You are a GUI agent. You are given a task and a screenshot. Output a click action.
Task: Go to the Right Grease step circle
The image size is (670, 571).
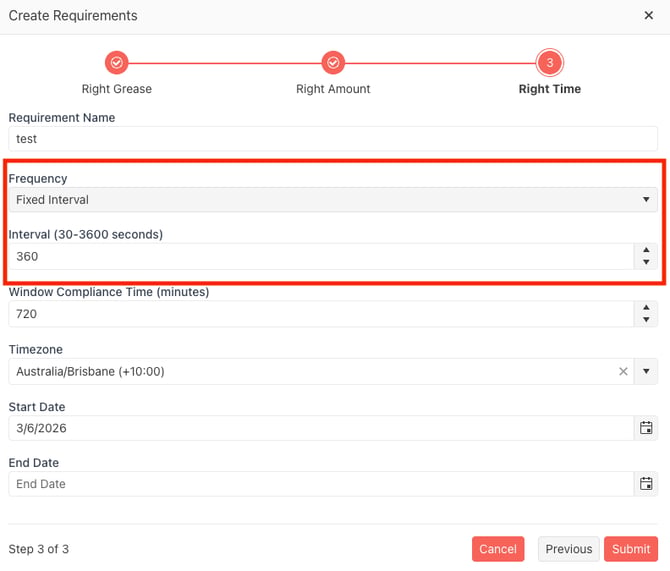[116, 63]
